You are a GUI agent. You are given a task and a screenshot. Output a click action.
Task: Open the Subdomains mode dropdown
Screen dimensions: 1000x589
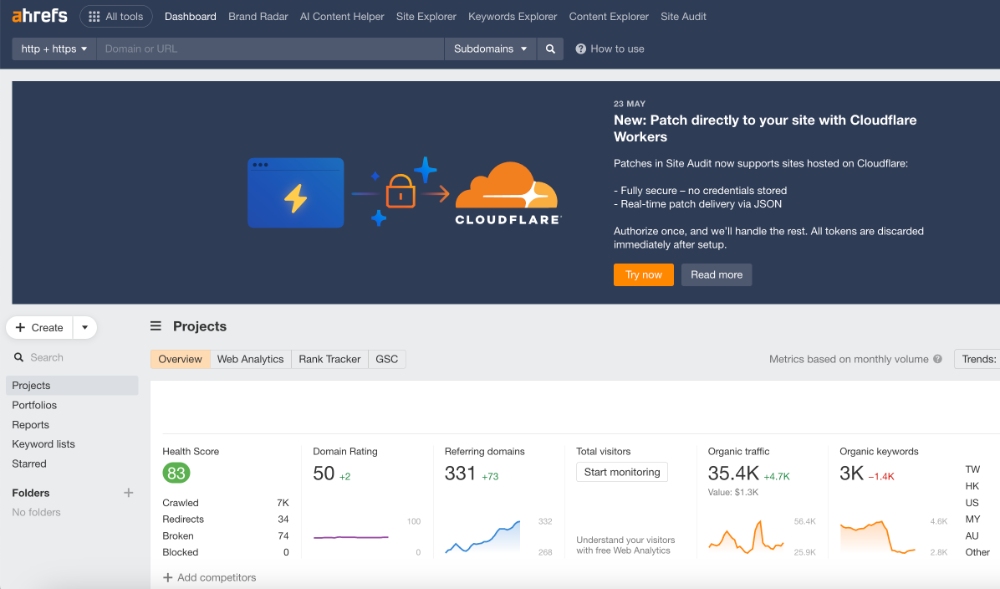point(490,48)
